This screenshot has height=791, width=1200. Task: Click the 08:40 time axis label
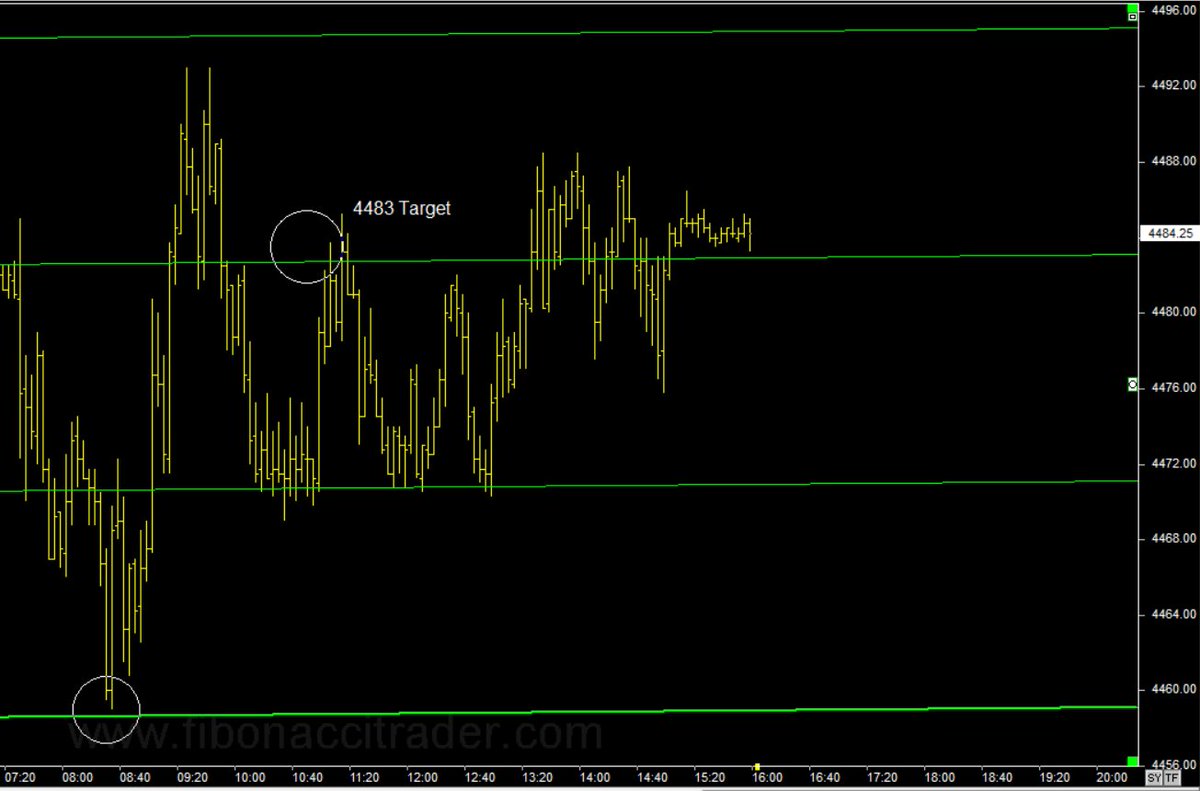tap(135, 778)
